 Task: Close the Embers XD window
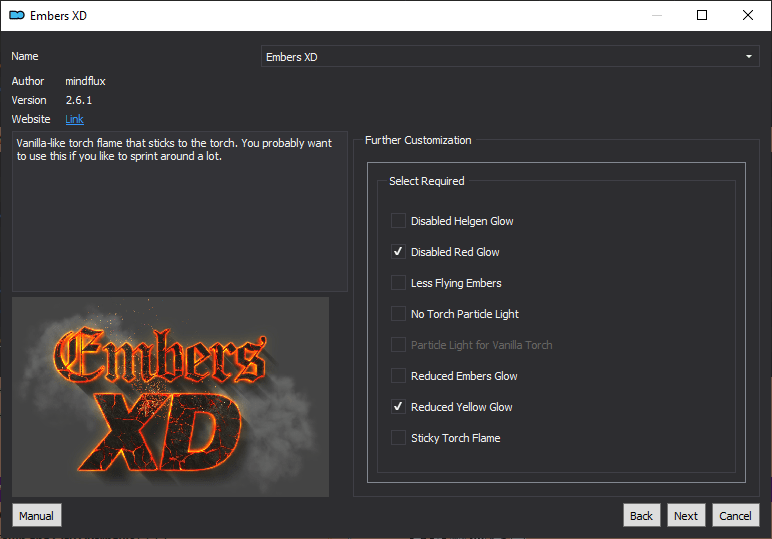click(x=747, y=15)
